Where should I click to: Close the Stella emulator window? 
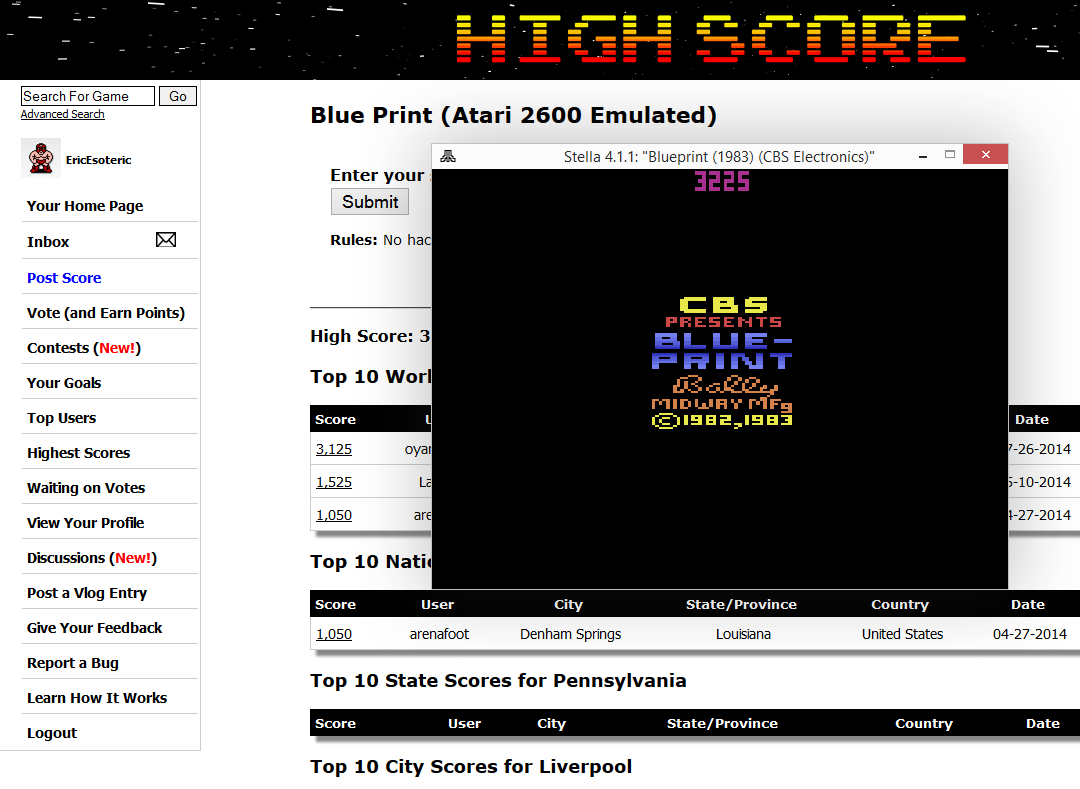(x=986, y=154)
